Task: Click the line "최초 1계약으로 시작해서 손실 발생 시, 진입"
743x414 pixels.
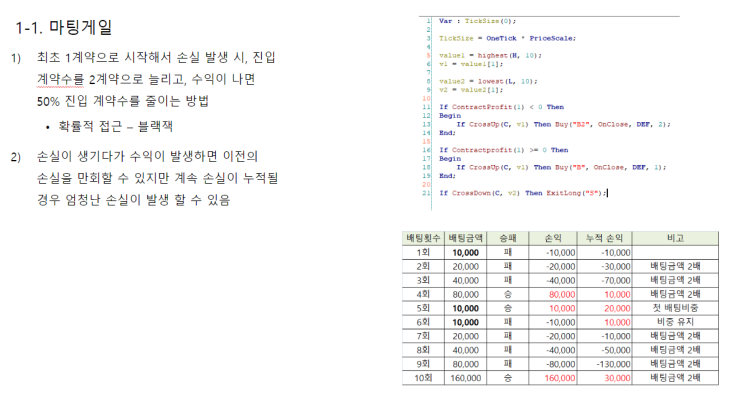Action: [156, 57]
